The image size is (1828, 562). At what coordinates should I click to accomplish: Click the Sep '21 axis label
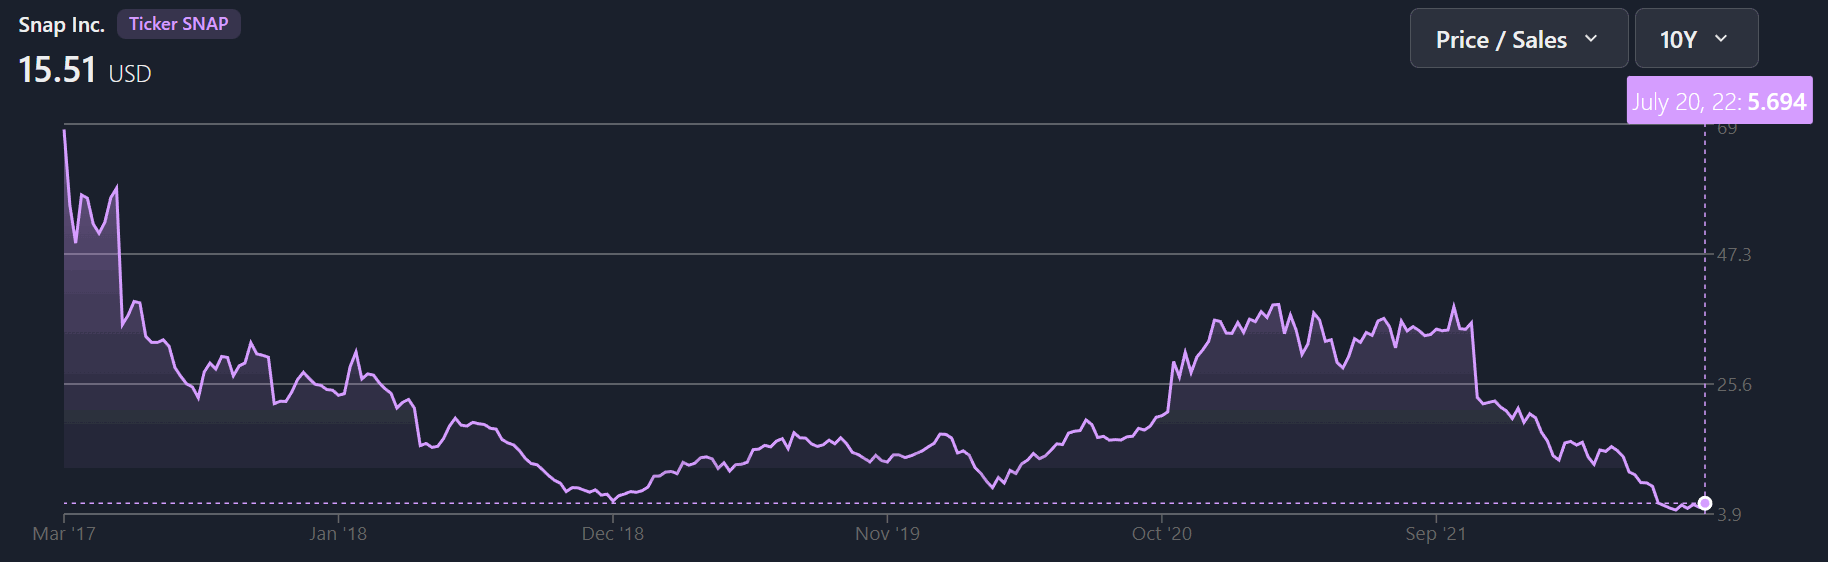tap(1436, 534)
